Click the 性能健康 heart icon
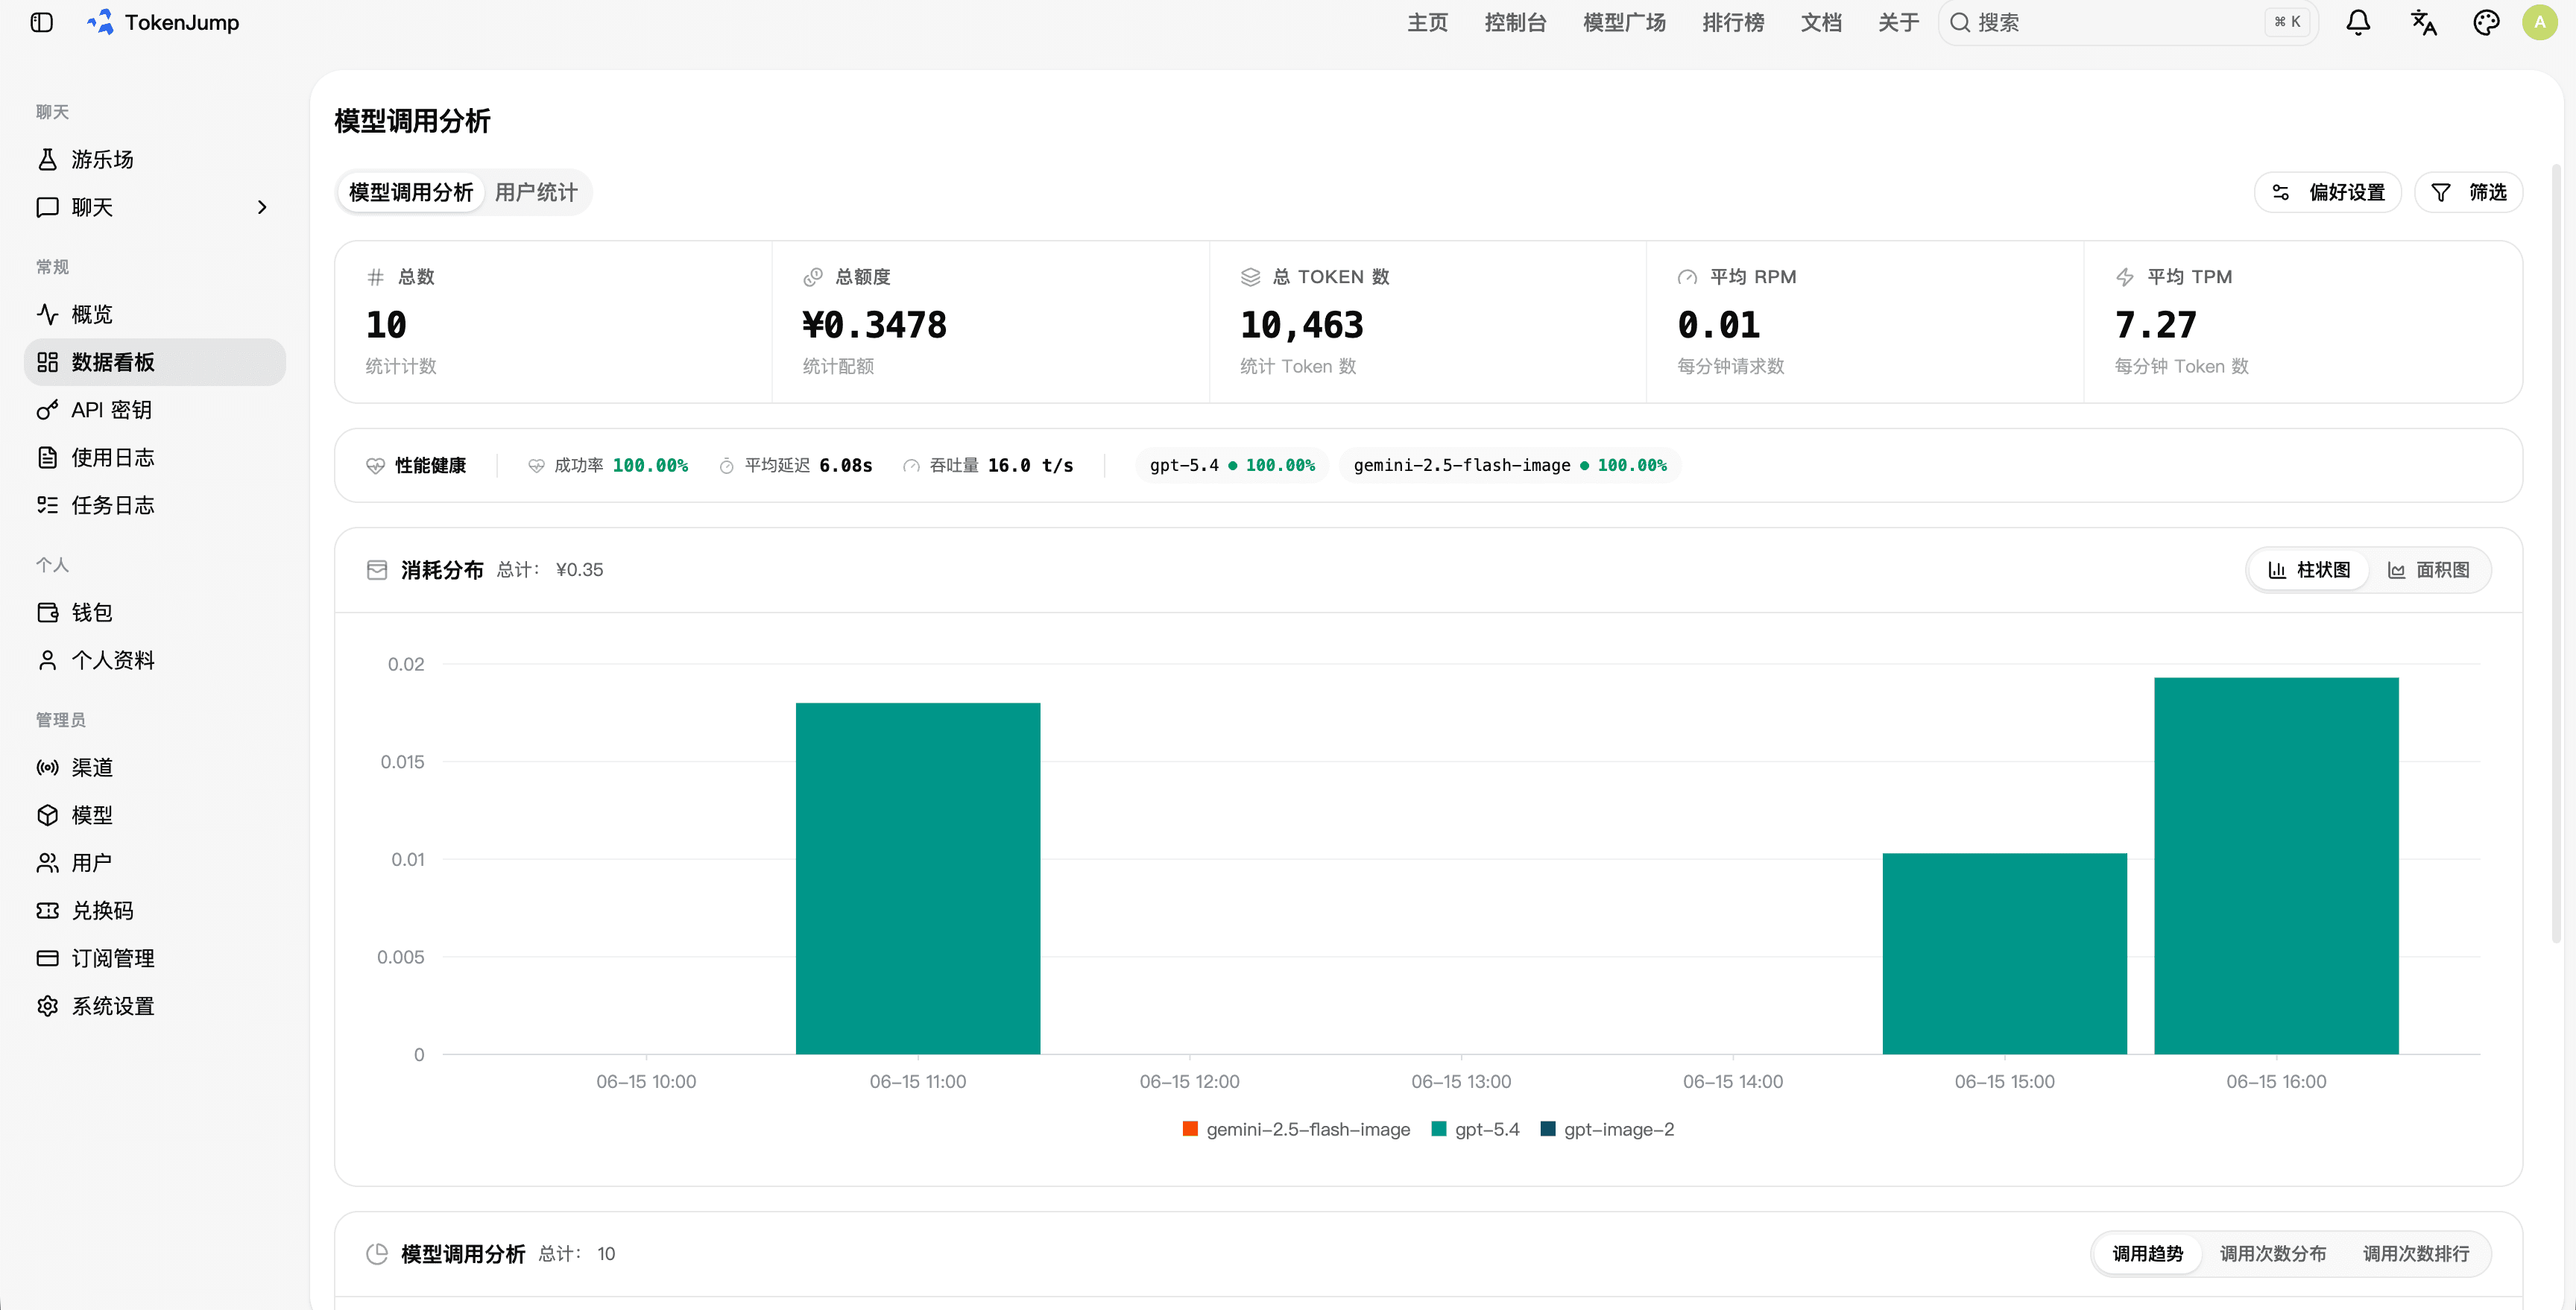The height and width of the screenshot is (1310, 2576). pyautogui.click(x=375, y=466)
